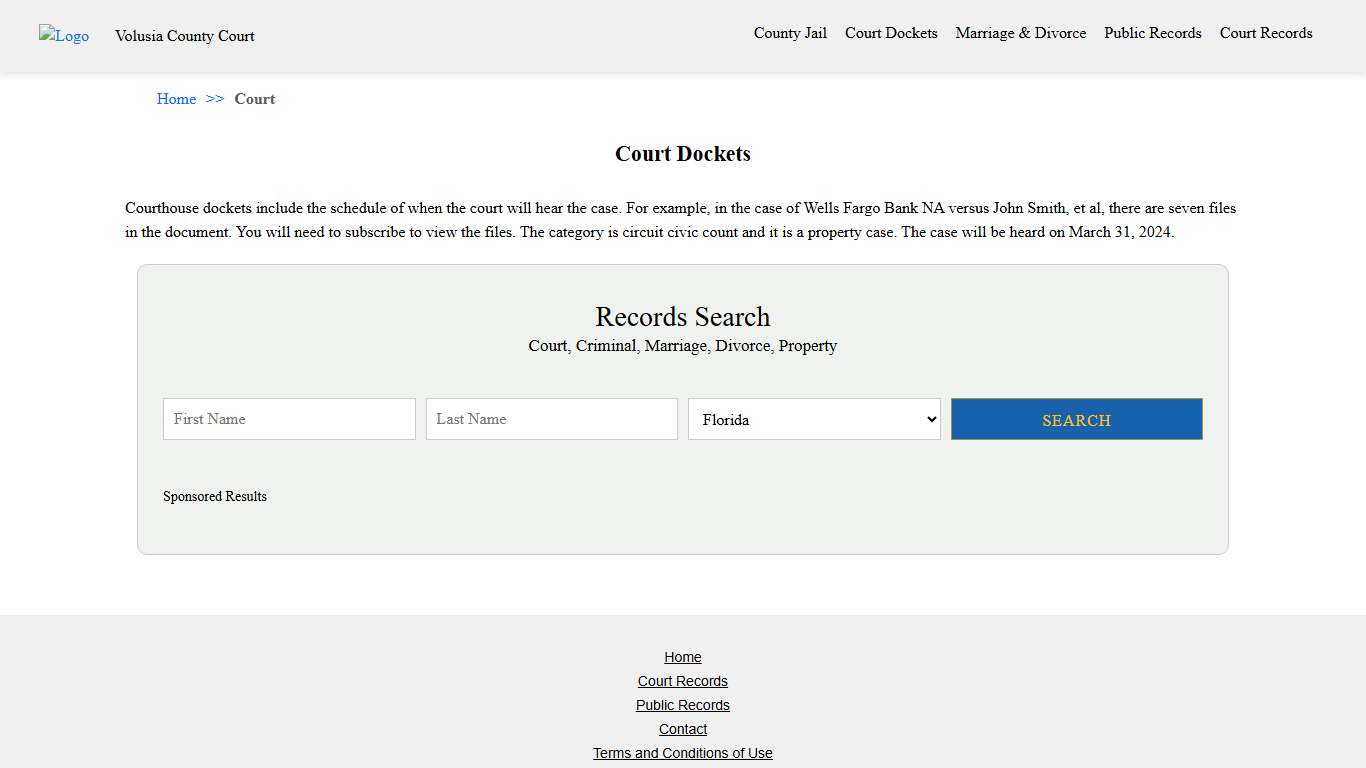Viewport: 1366px width, 768px height.
Task: Open Public Records from the top navigation
Action: 1152,33
